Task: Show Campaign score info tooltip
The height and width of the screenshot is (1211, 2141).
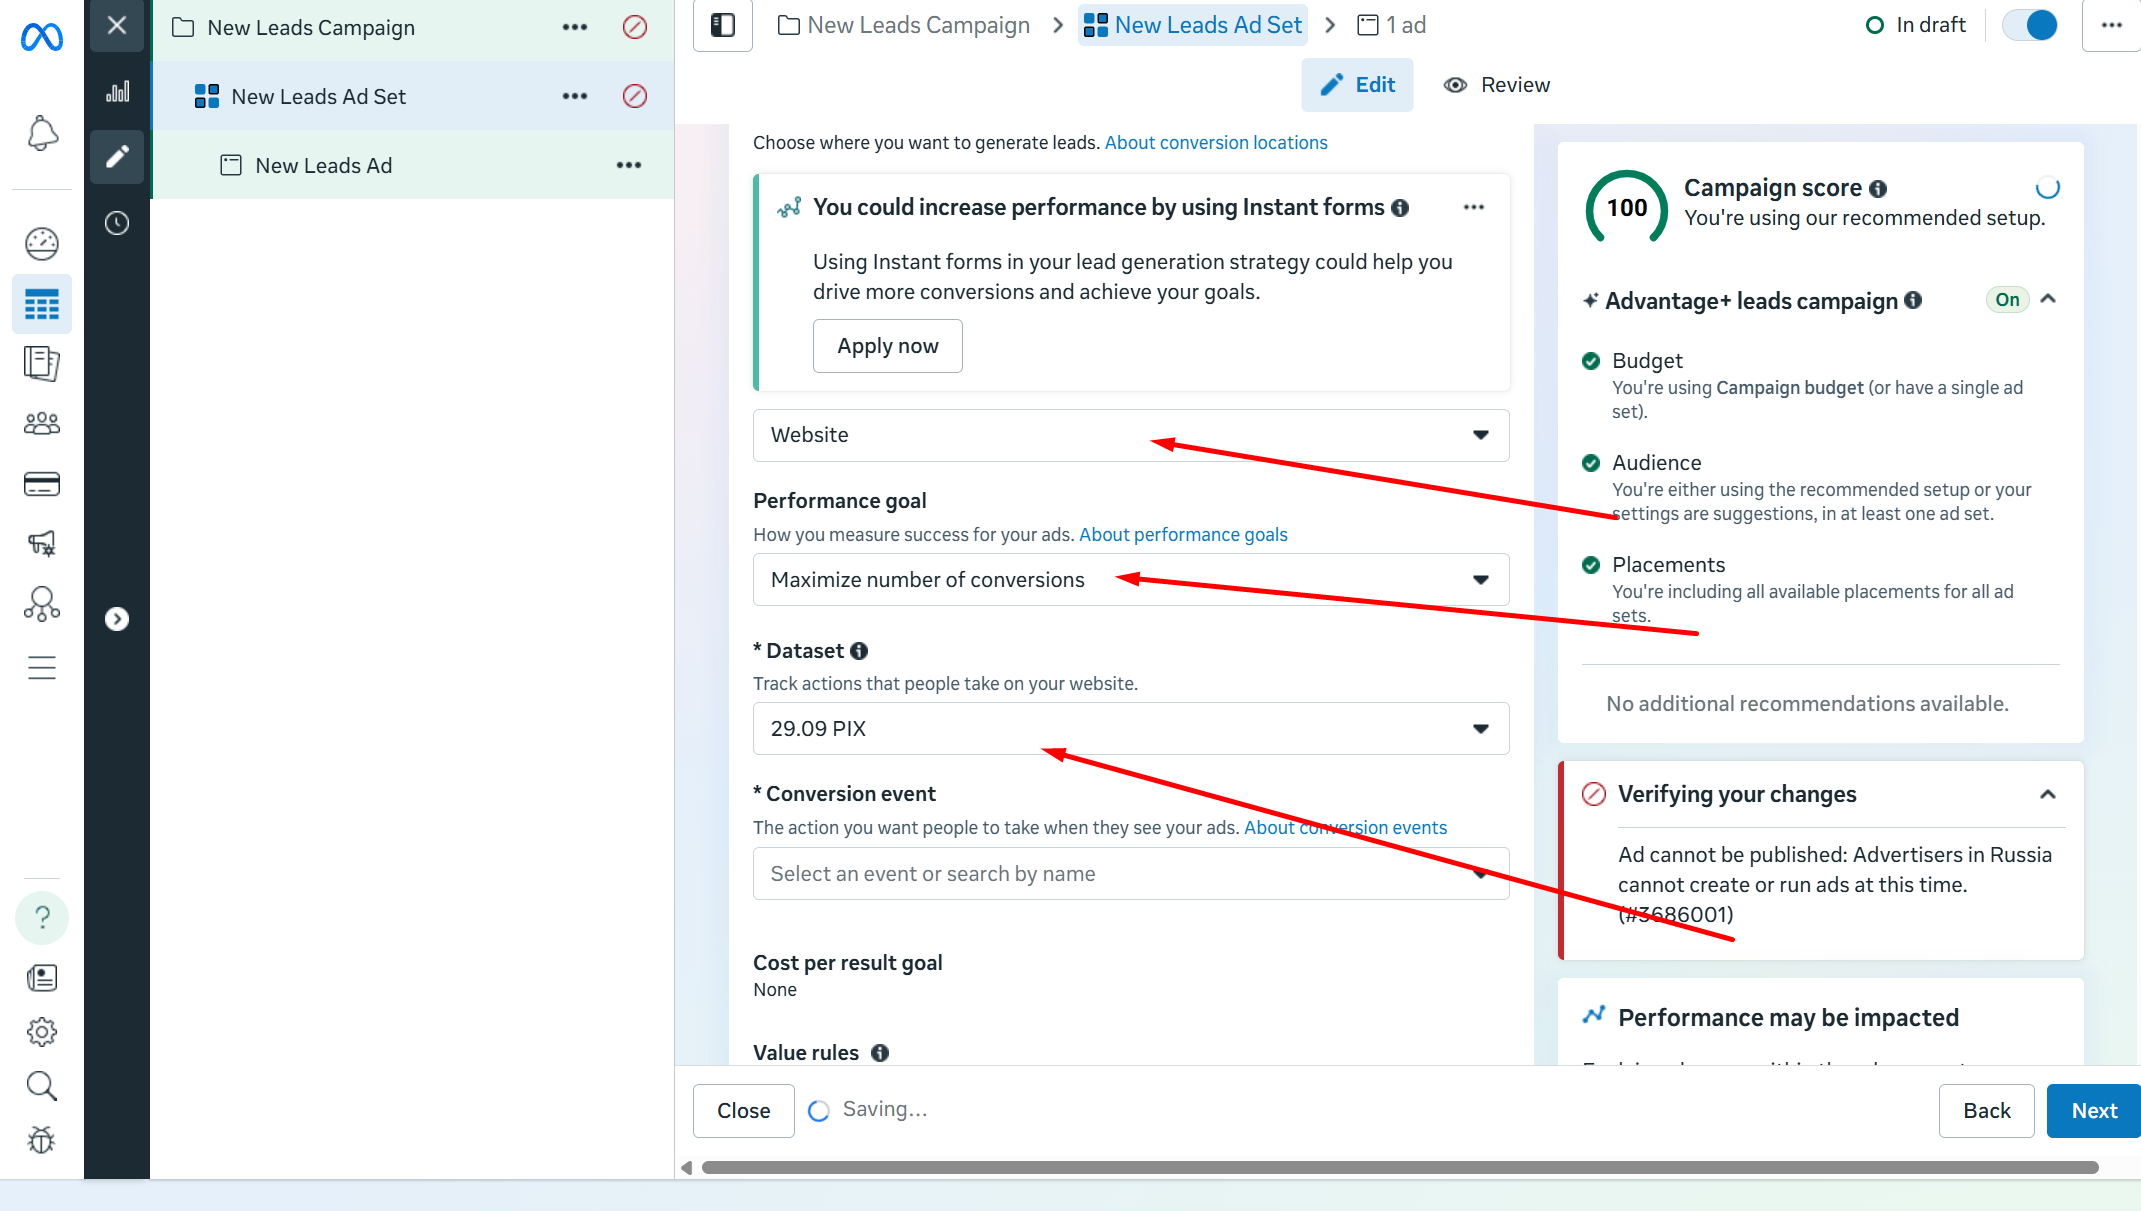Action: pos(1878,188)
